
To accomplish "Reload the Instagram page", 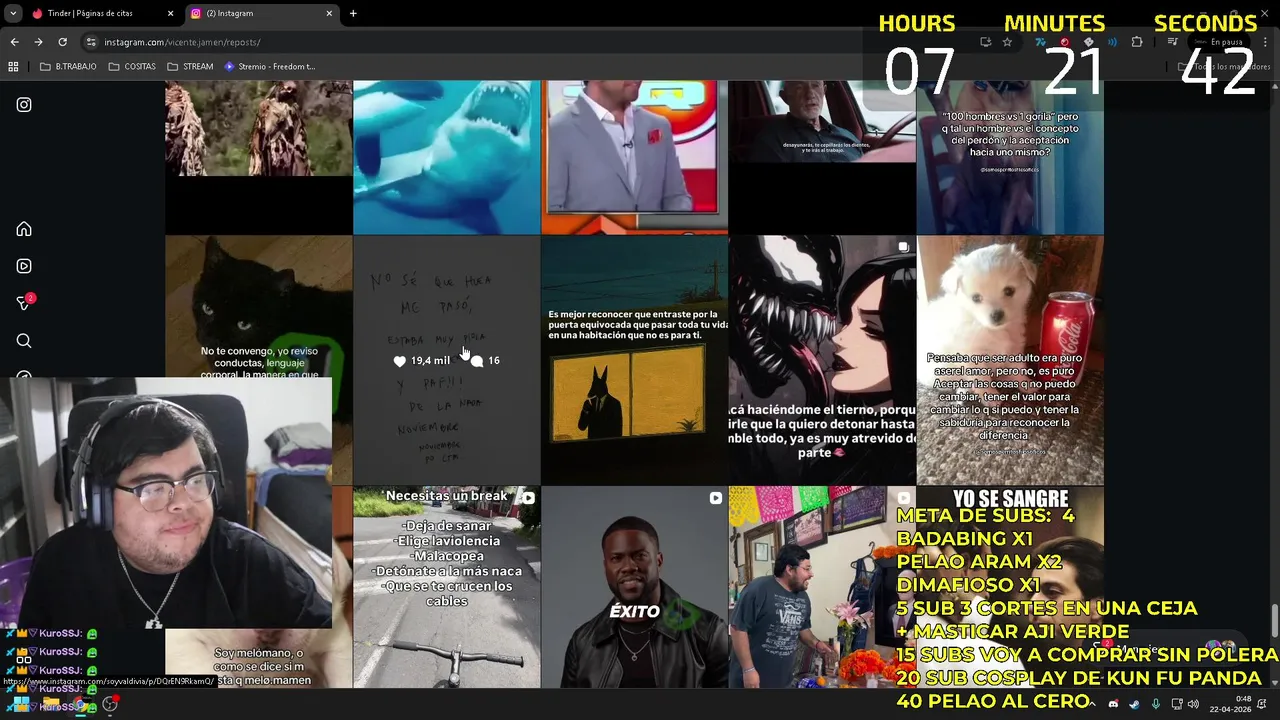I will click(x=62, y=42).
